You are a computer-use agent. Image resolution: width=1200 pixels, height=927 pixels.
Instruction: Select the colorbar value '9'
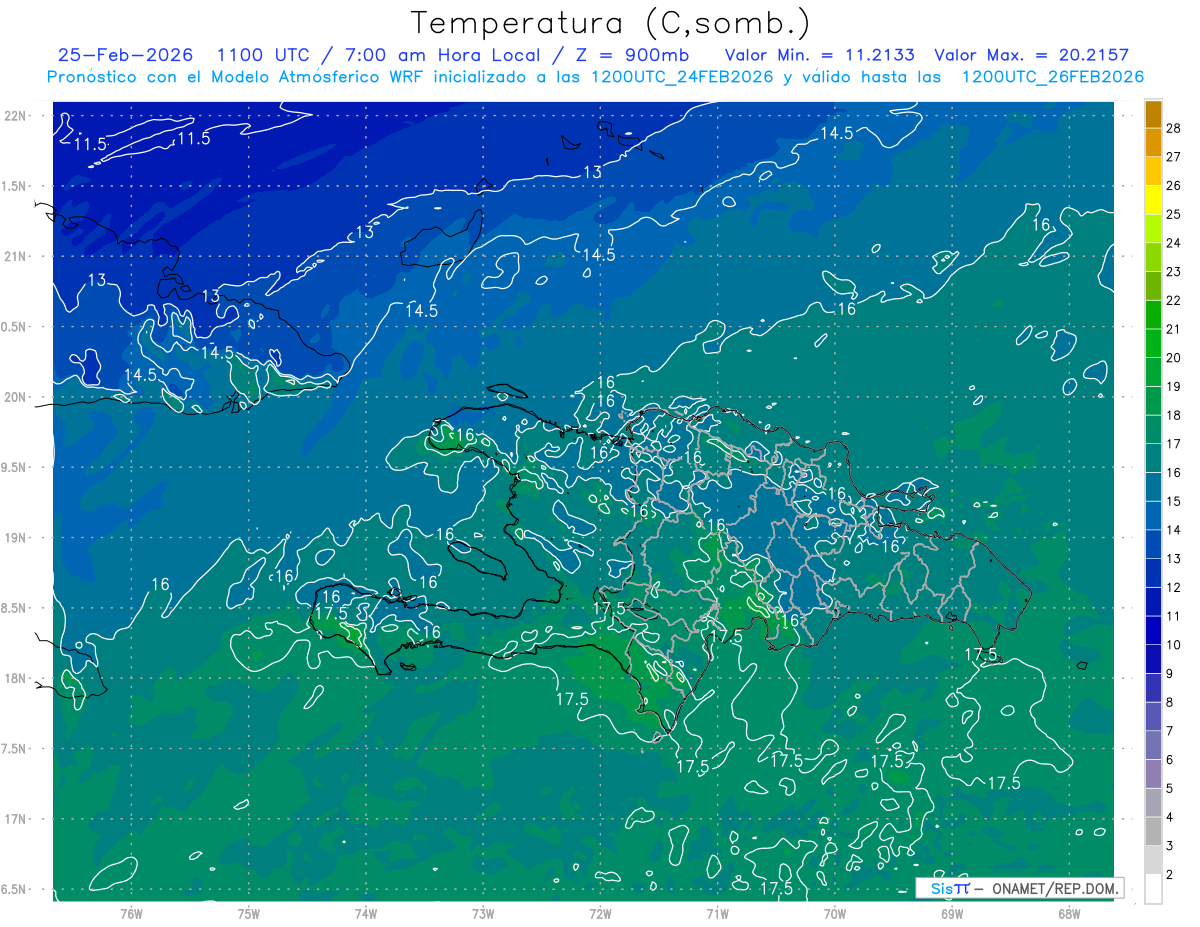tap(1170, 674)
